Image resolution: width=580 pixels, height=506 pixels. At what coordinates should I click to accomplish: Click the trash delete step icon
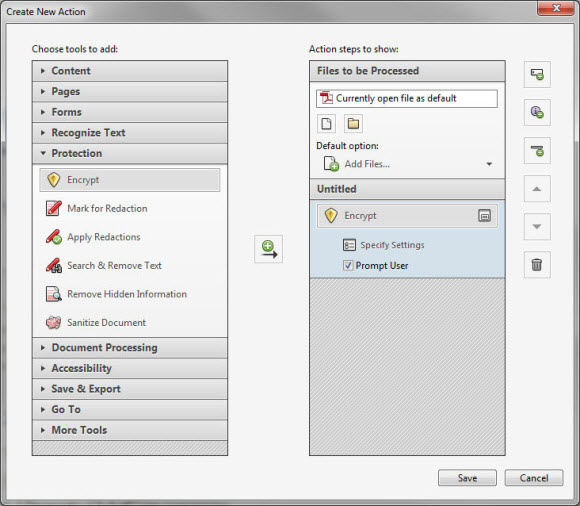(537, 264)
